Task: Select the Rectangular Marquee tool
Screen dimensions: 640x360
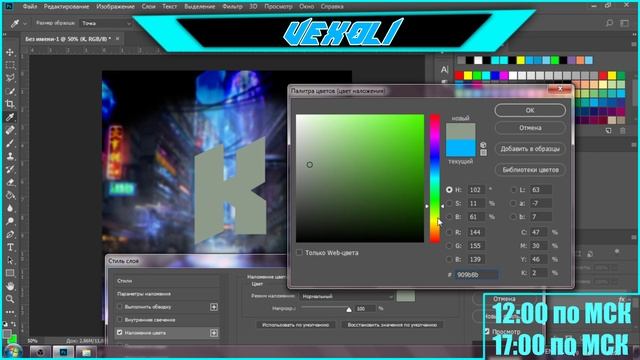Action: 10,65
